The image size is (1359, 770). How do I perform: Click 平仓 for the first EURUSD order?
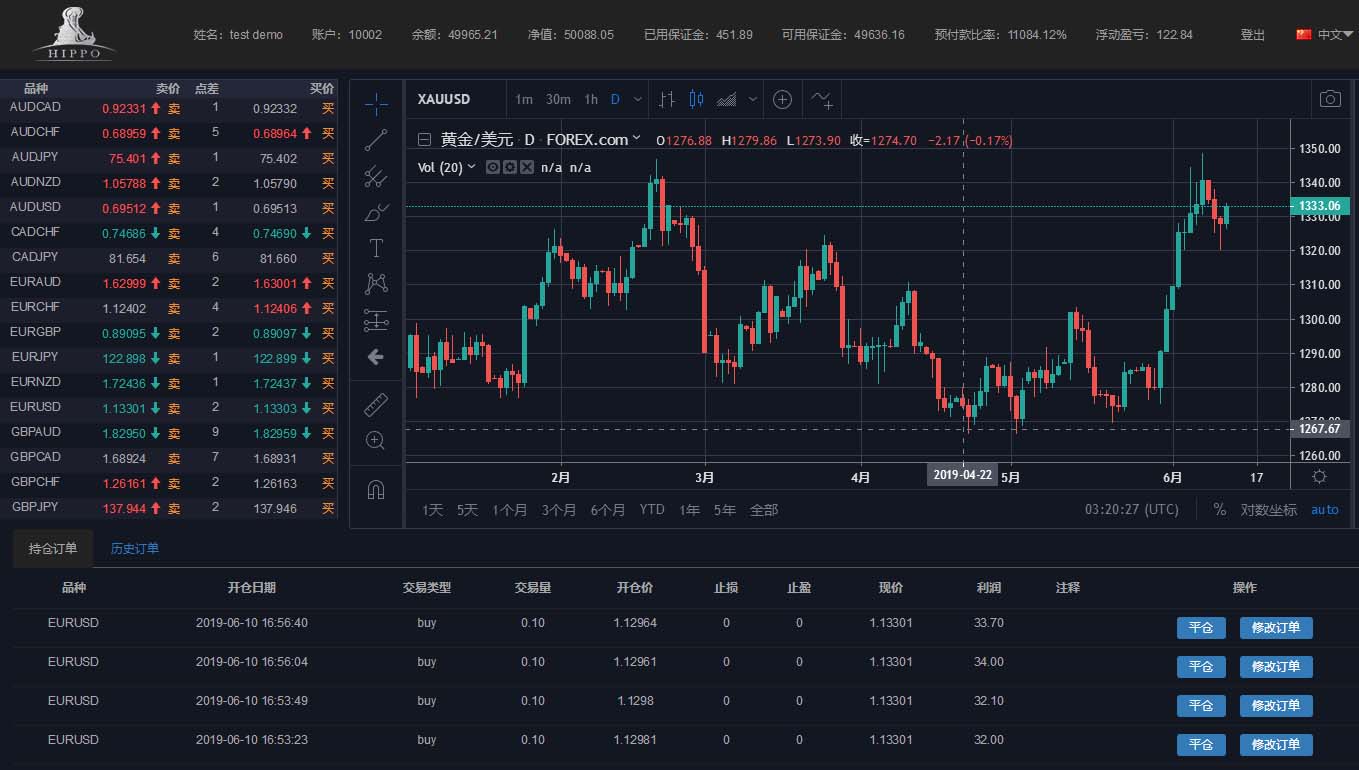tap(1200, 628)
